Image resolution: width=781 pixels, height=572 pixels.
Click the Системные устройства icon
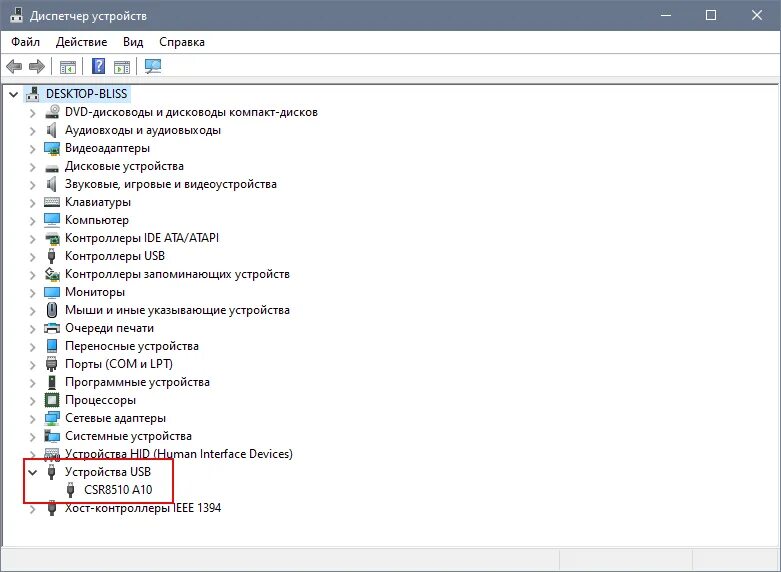(x=52, y=436)
